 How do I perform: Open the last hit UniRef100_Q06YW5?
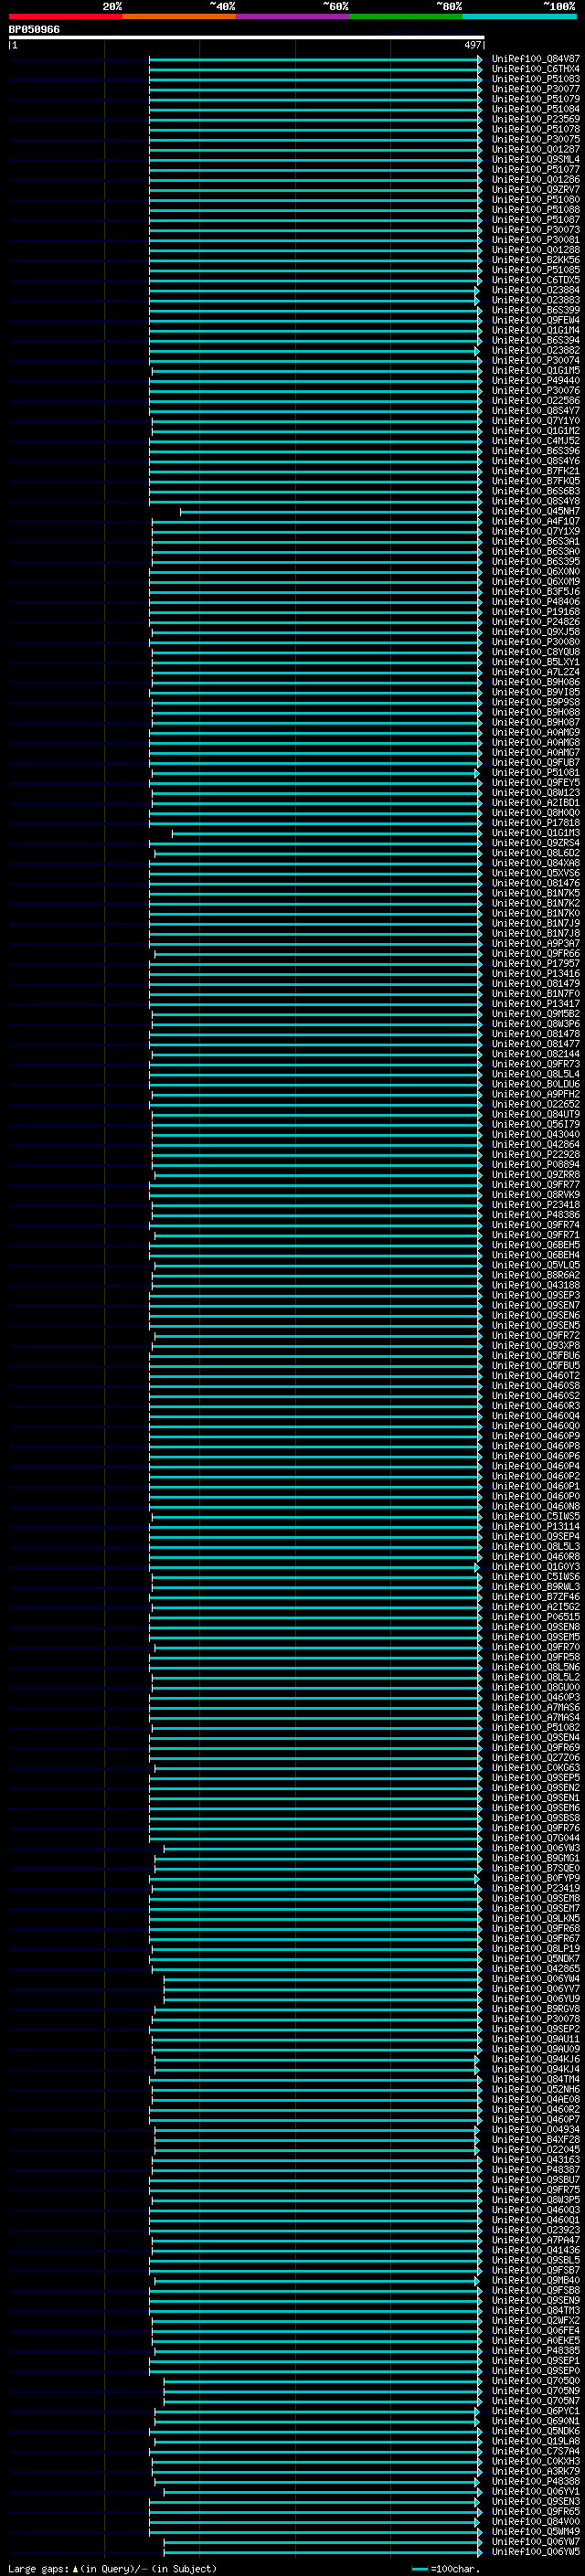[x=535, y=2552]
